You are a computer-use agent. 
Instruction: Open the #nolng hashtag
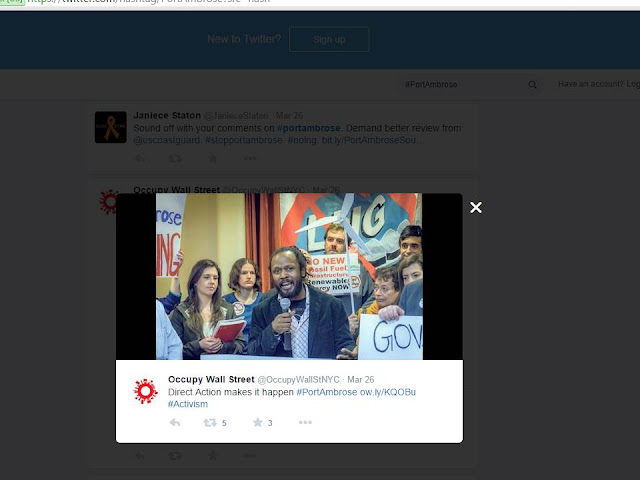click(x=302, y=140)
